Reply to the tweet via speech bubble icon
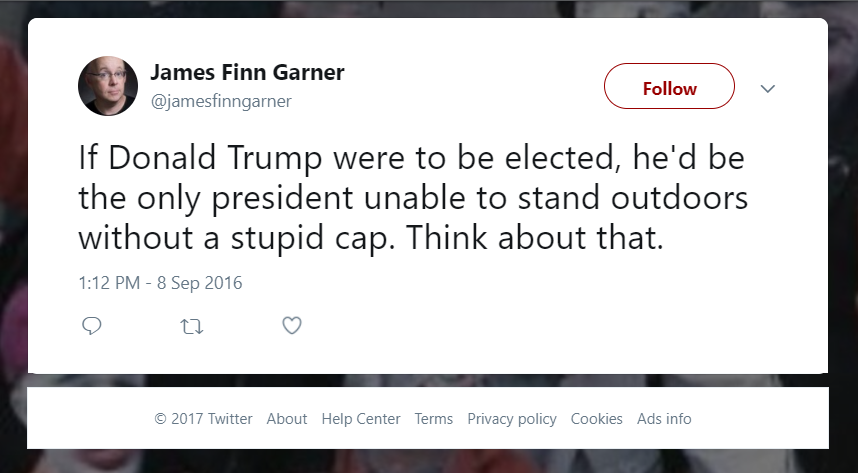This screenshot has height=473, width=858. pyautogui.click(x=92, y=325)
